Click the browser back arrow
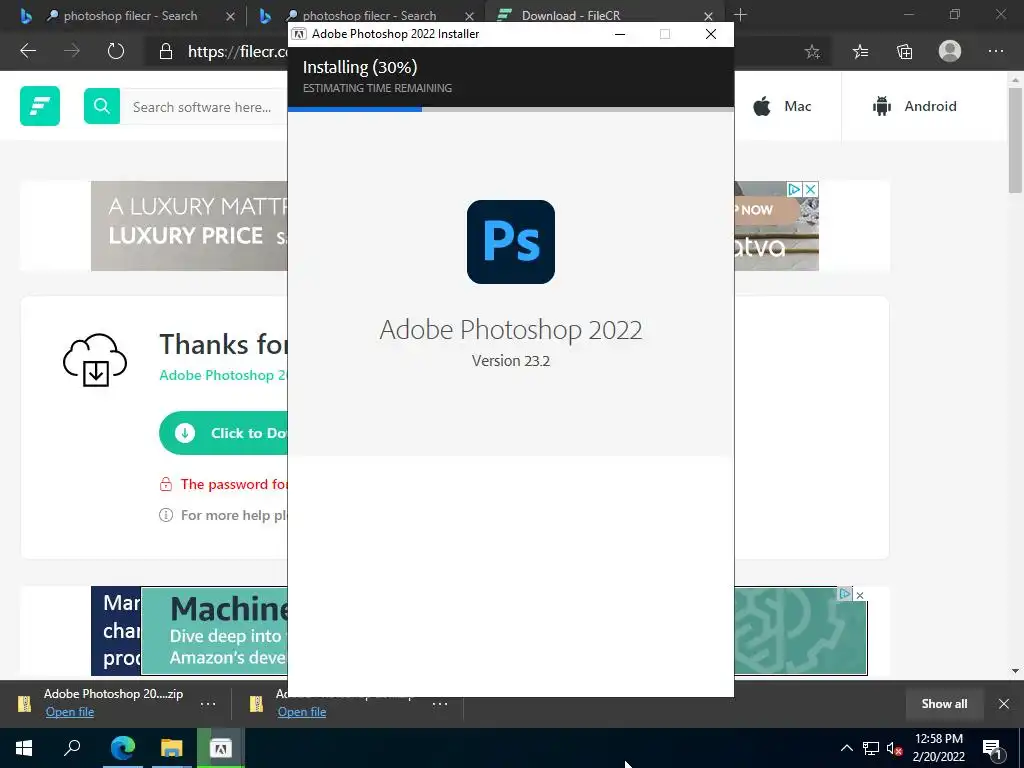This screenshot has width=1024, height=768. (x=28, y=51)
